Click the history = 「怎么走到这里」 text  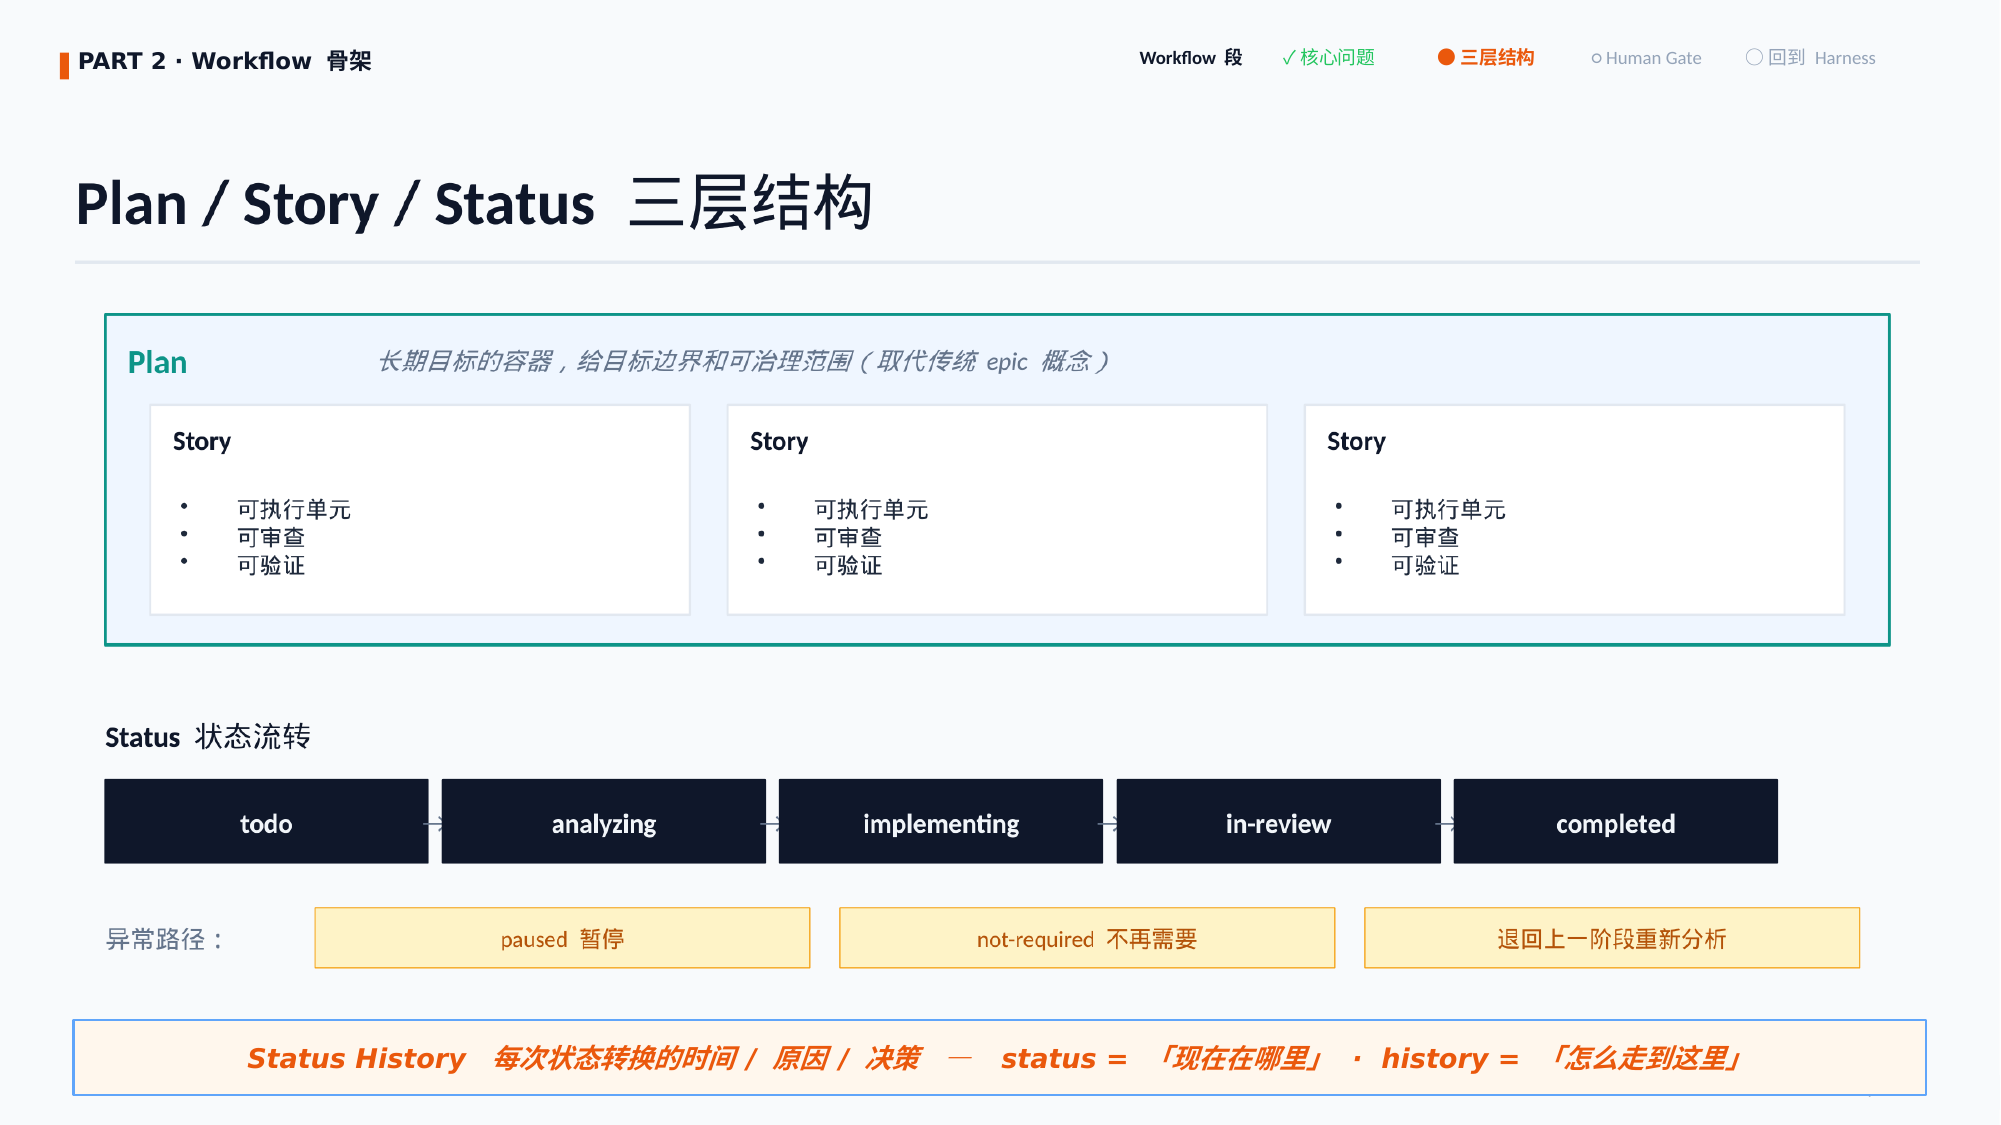click(x=1562, y=1058)
